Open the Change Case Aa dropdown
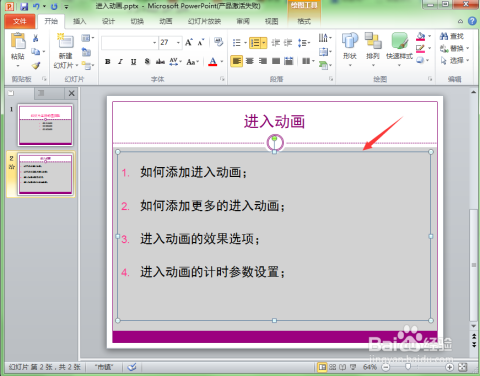The image size is (480, 376). (193, 62)
